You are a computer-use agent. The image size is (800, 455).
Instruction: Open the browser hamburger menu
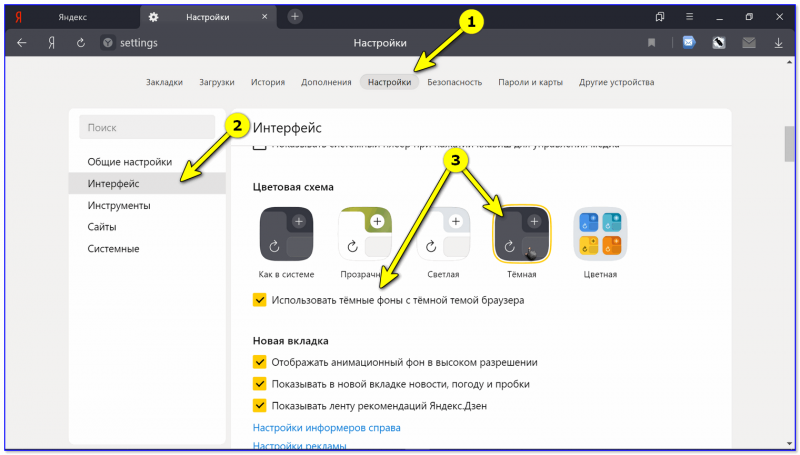(689, 17)
